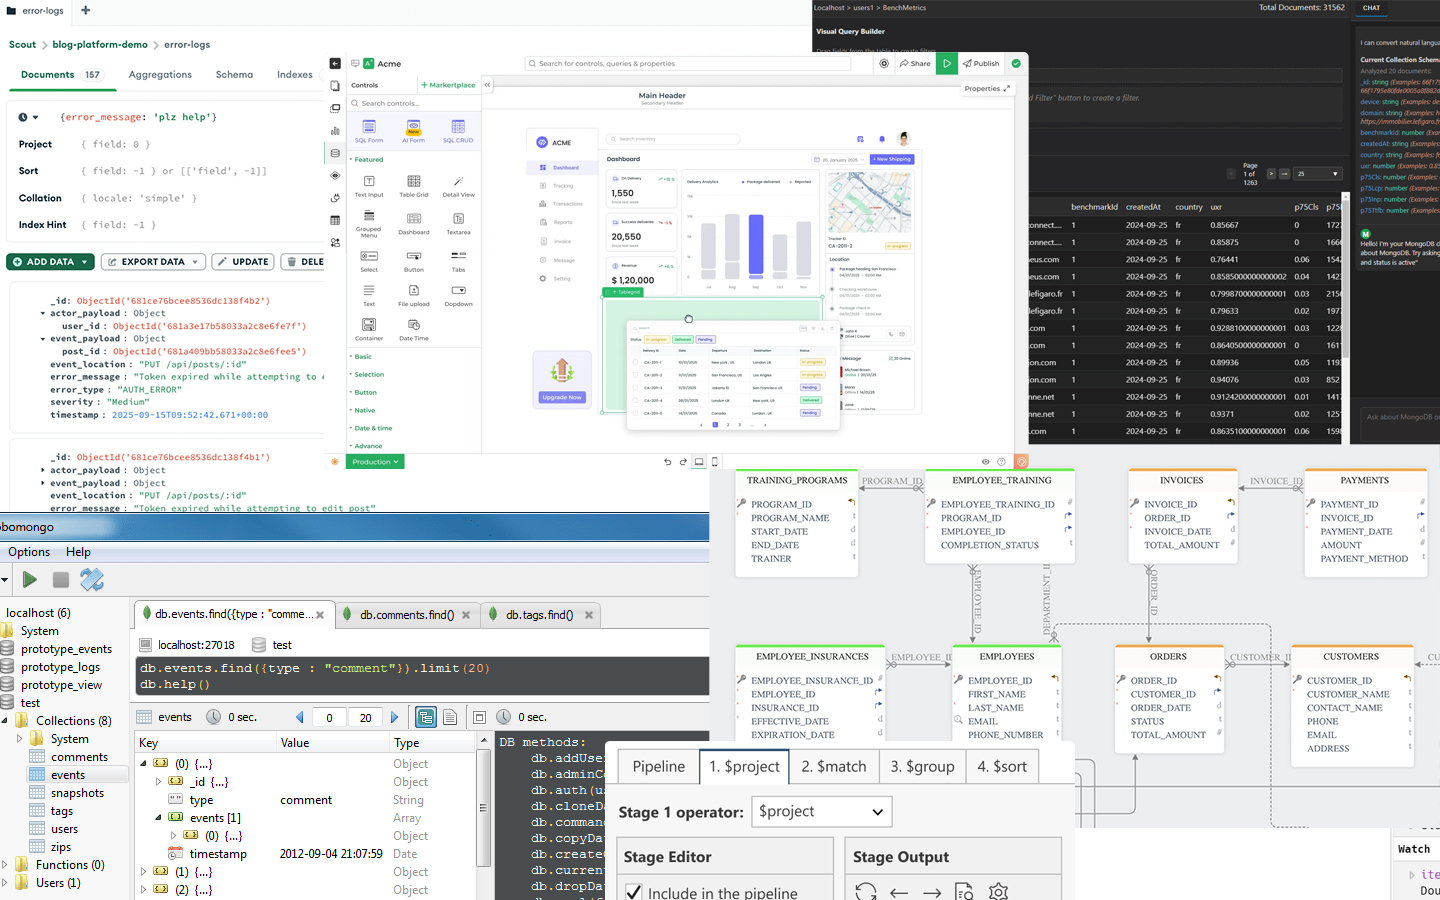Image resolution: width=1440 pixels, height=900 pixels.
Task: Click the Share button in Acme
Action: [x=915, y=63]
